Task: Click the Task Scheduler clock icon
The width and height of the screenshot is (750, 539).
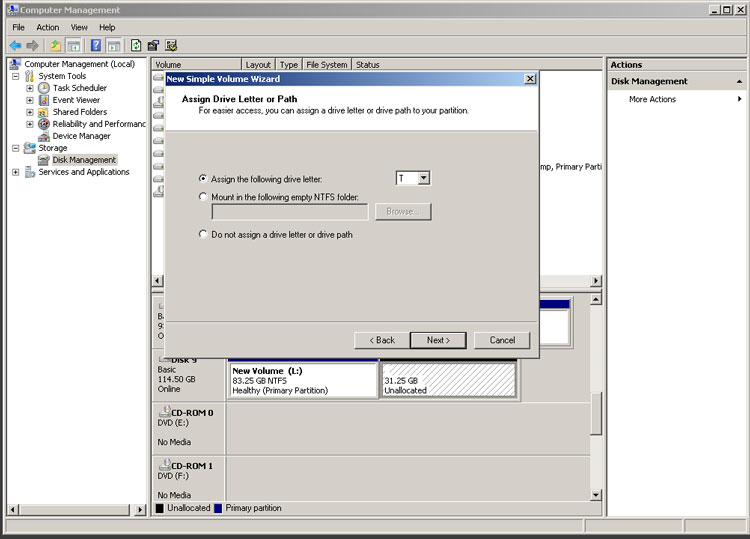Action: [44, 88]
